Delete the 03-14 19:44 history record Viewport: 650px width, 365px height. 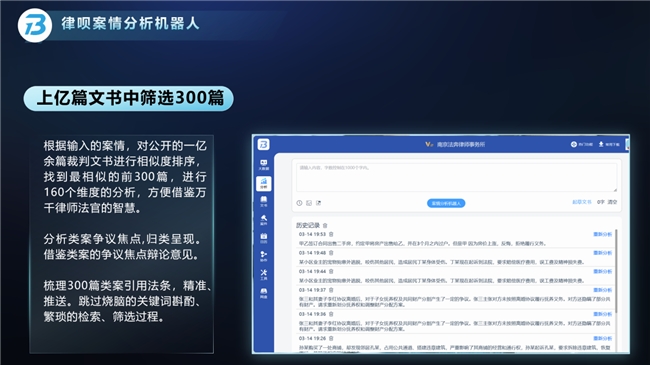tap(331, 271)
